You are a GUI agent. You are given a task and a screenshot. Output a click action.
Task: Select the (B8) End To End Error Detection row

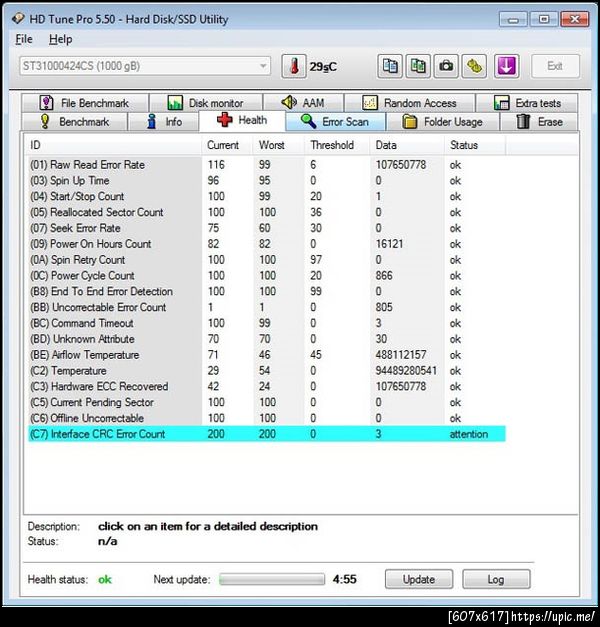pyautogui.click(x=267, y=292)
